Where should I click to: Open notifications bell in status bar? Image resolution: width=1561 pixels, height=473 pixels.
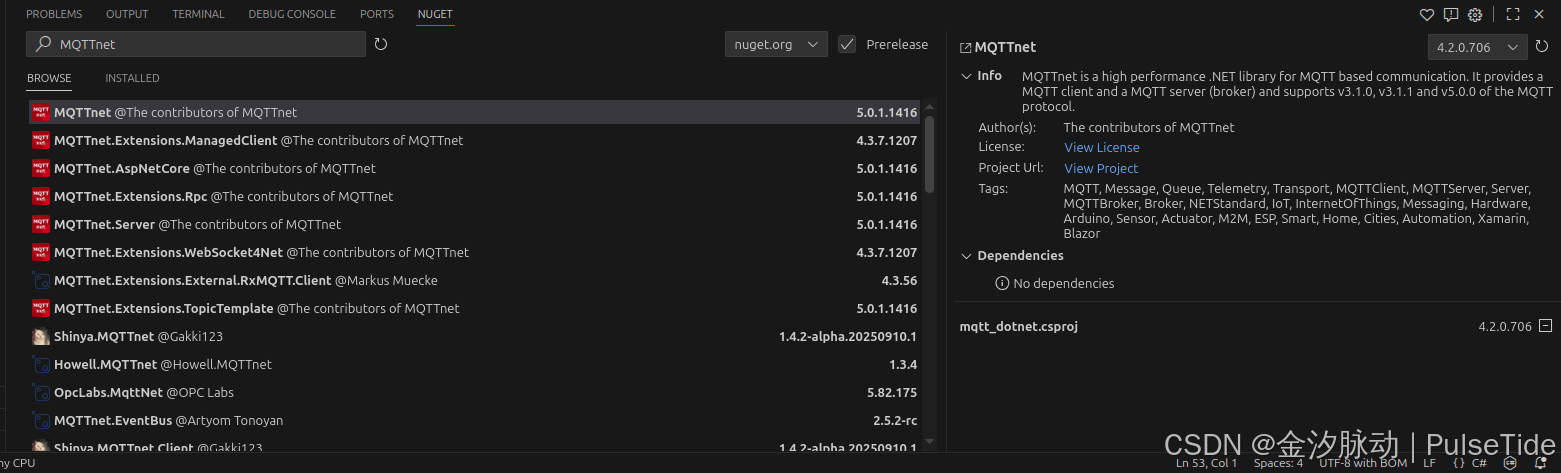pyautogui.click(x=1540, y=463)
